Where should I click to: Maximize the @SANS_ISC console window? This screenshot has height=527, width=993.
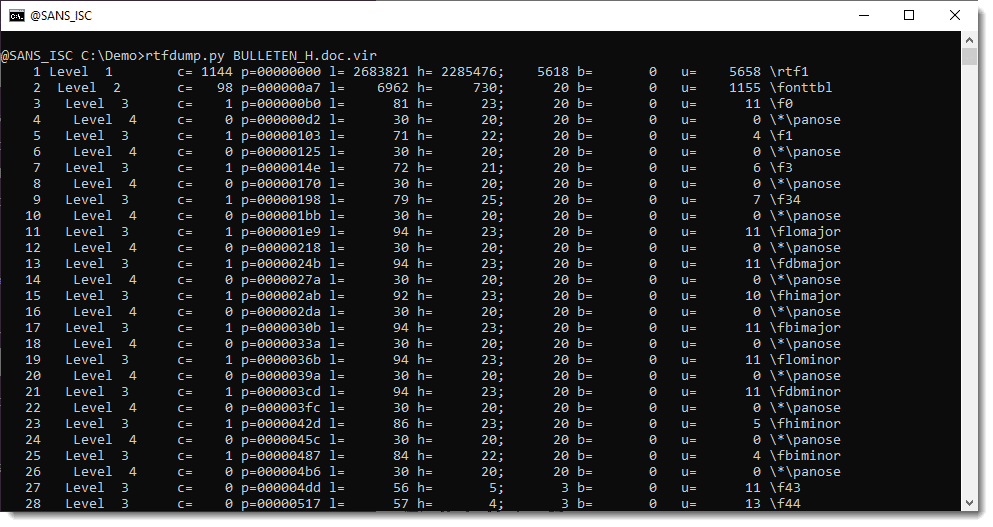coord(909,15)
